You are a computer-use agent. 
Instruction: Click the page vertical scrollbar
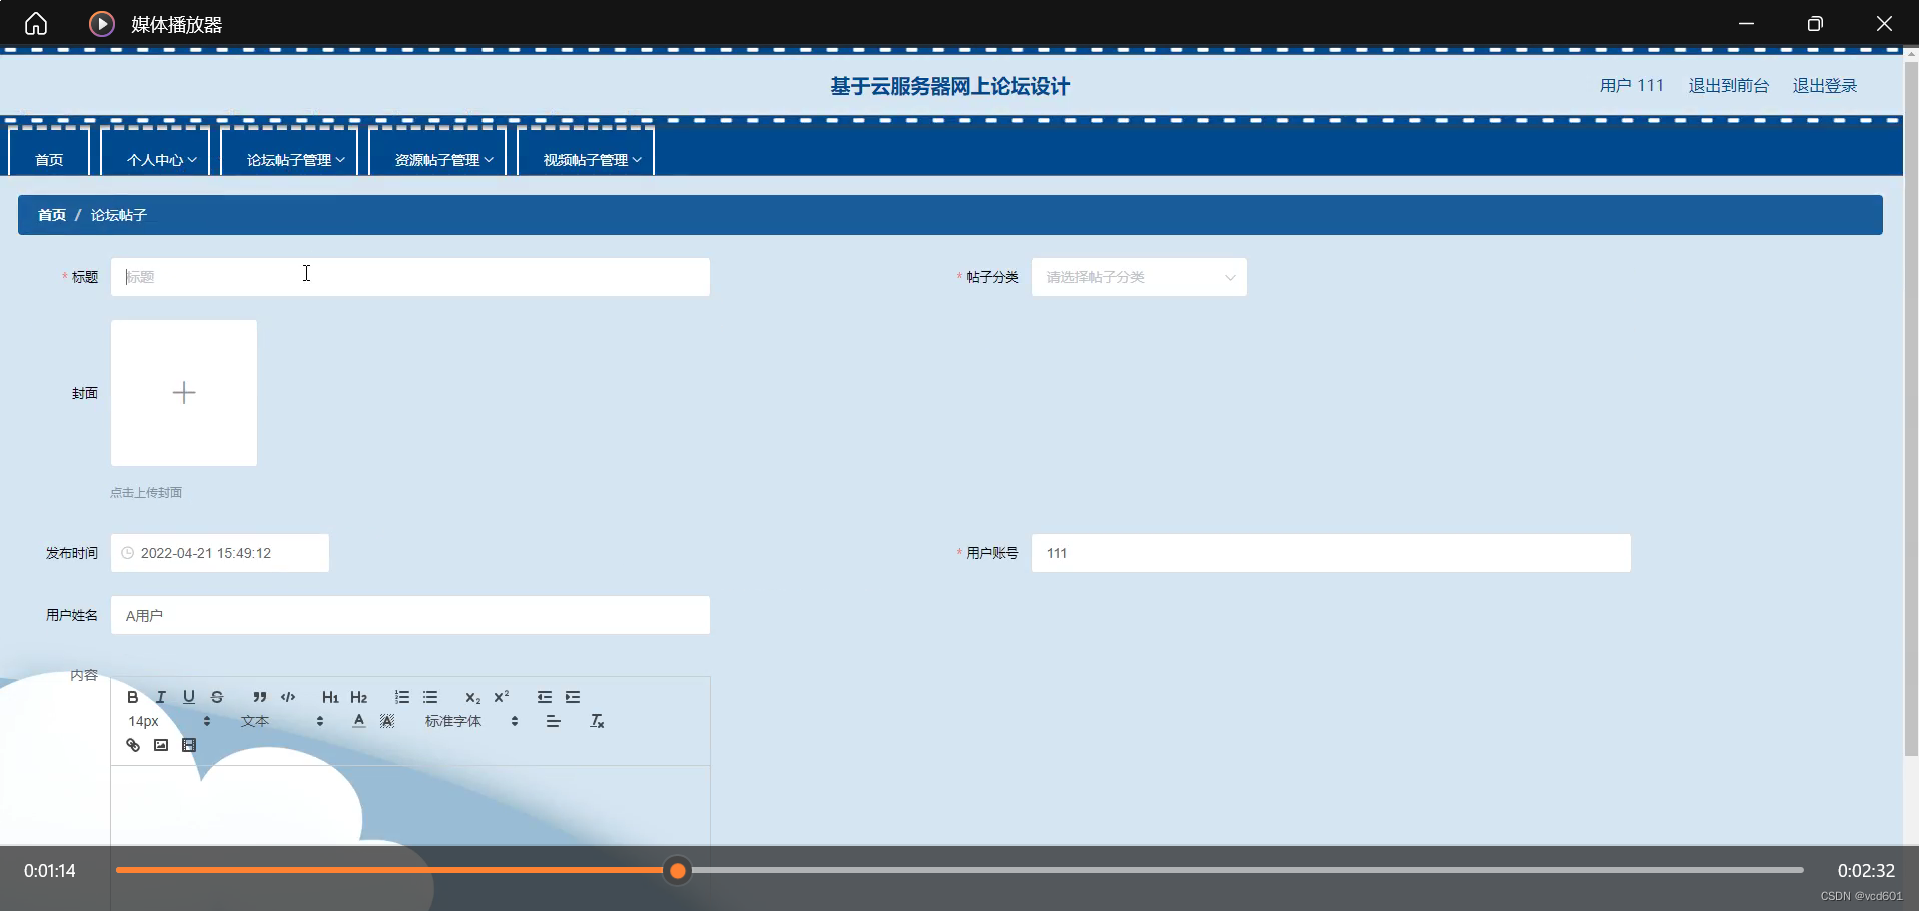pos(1911,410)
